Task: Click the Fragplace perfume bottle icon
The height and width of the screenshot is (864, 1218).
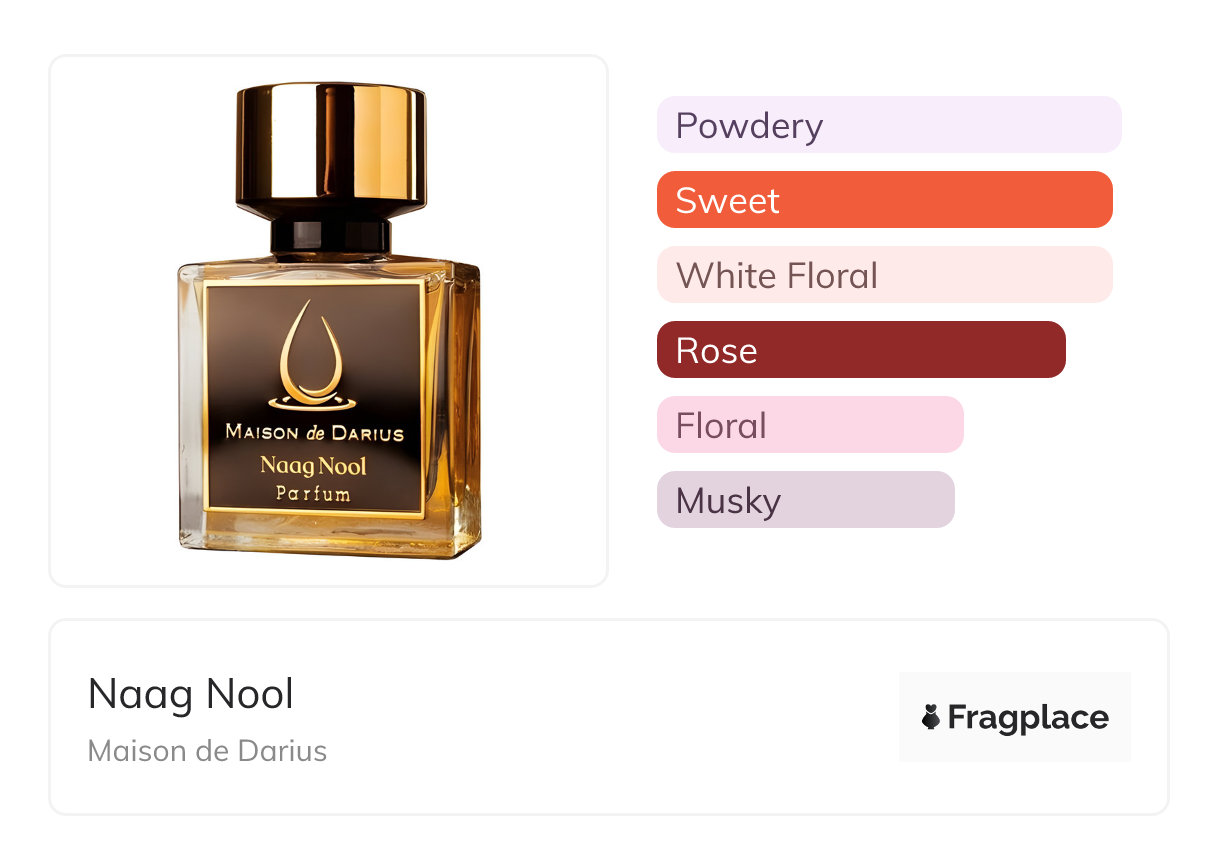Action: tap(931, 717)
